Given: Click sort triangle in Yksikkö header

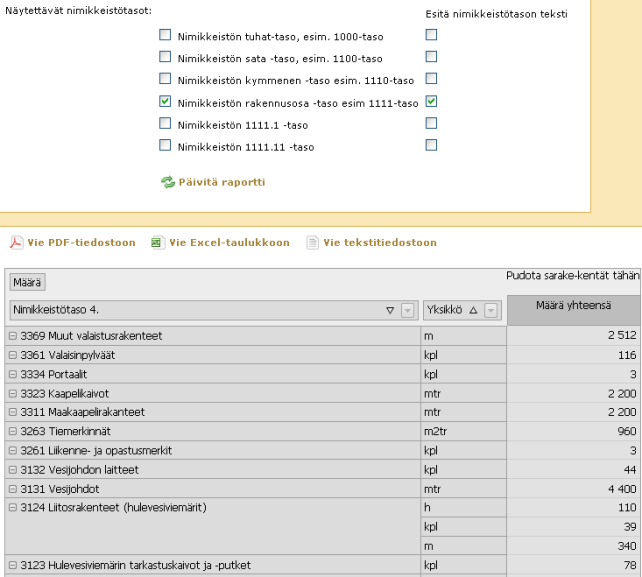Looking at the screenshot, I should pos(473,311).
